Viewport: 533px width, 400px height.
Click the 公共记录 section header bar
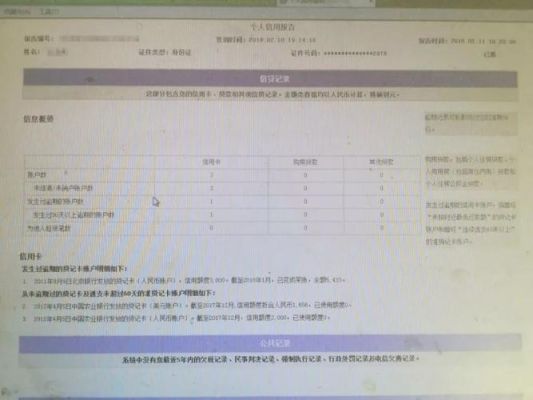click(270, 344)
